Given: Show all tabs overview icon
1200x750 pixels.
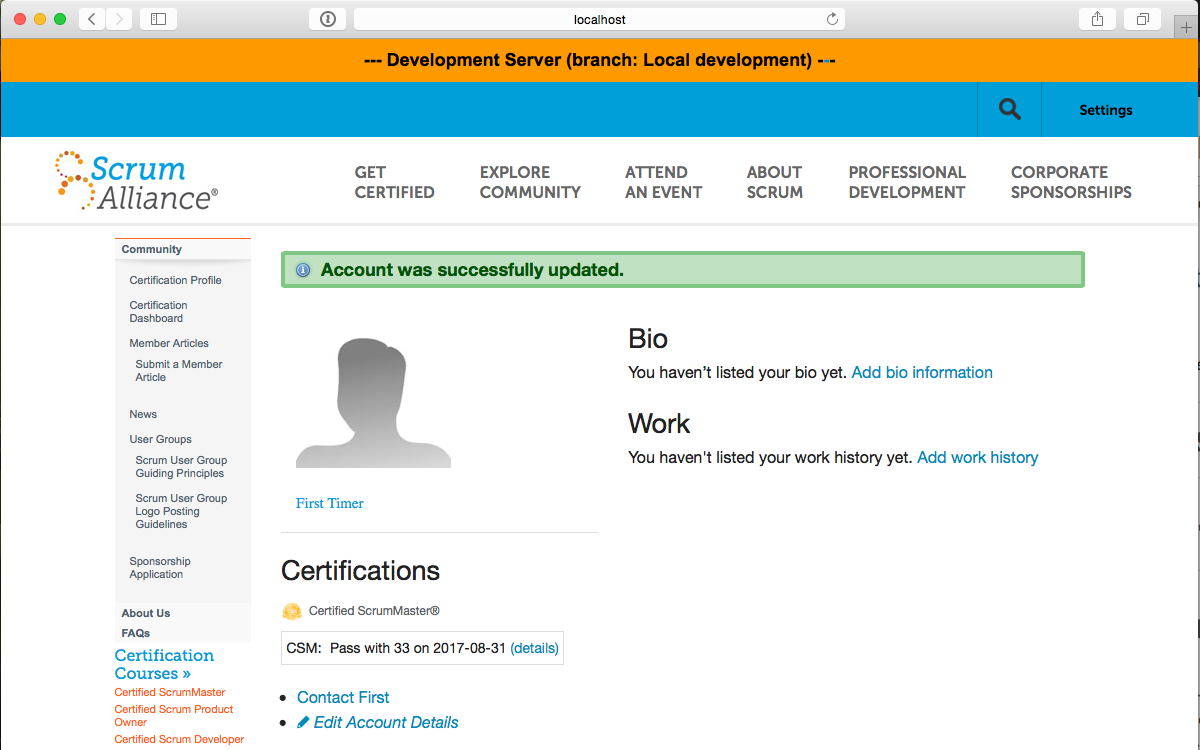Looking at the screenshot, I should 1142,19.
